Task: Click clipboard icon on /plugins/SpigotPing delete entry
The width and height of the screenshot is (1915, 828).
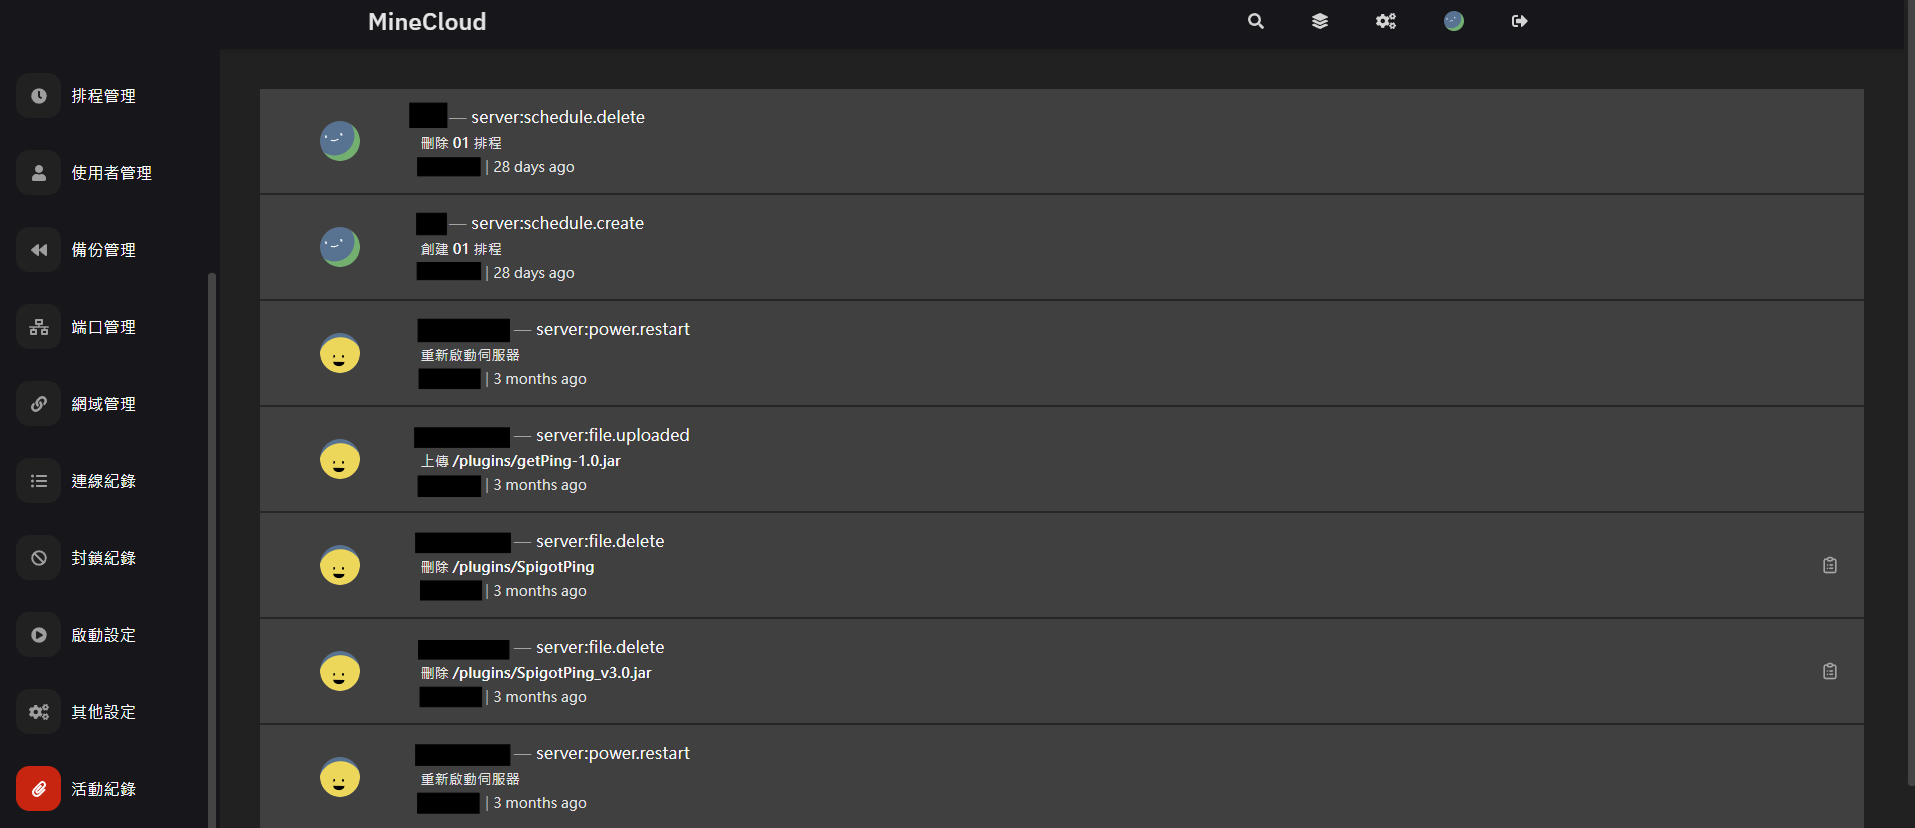Action: tap(1829, 565)
